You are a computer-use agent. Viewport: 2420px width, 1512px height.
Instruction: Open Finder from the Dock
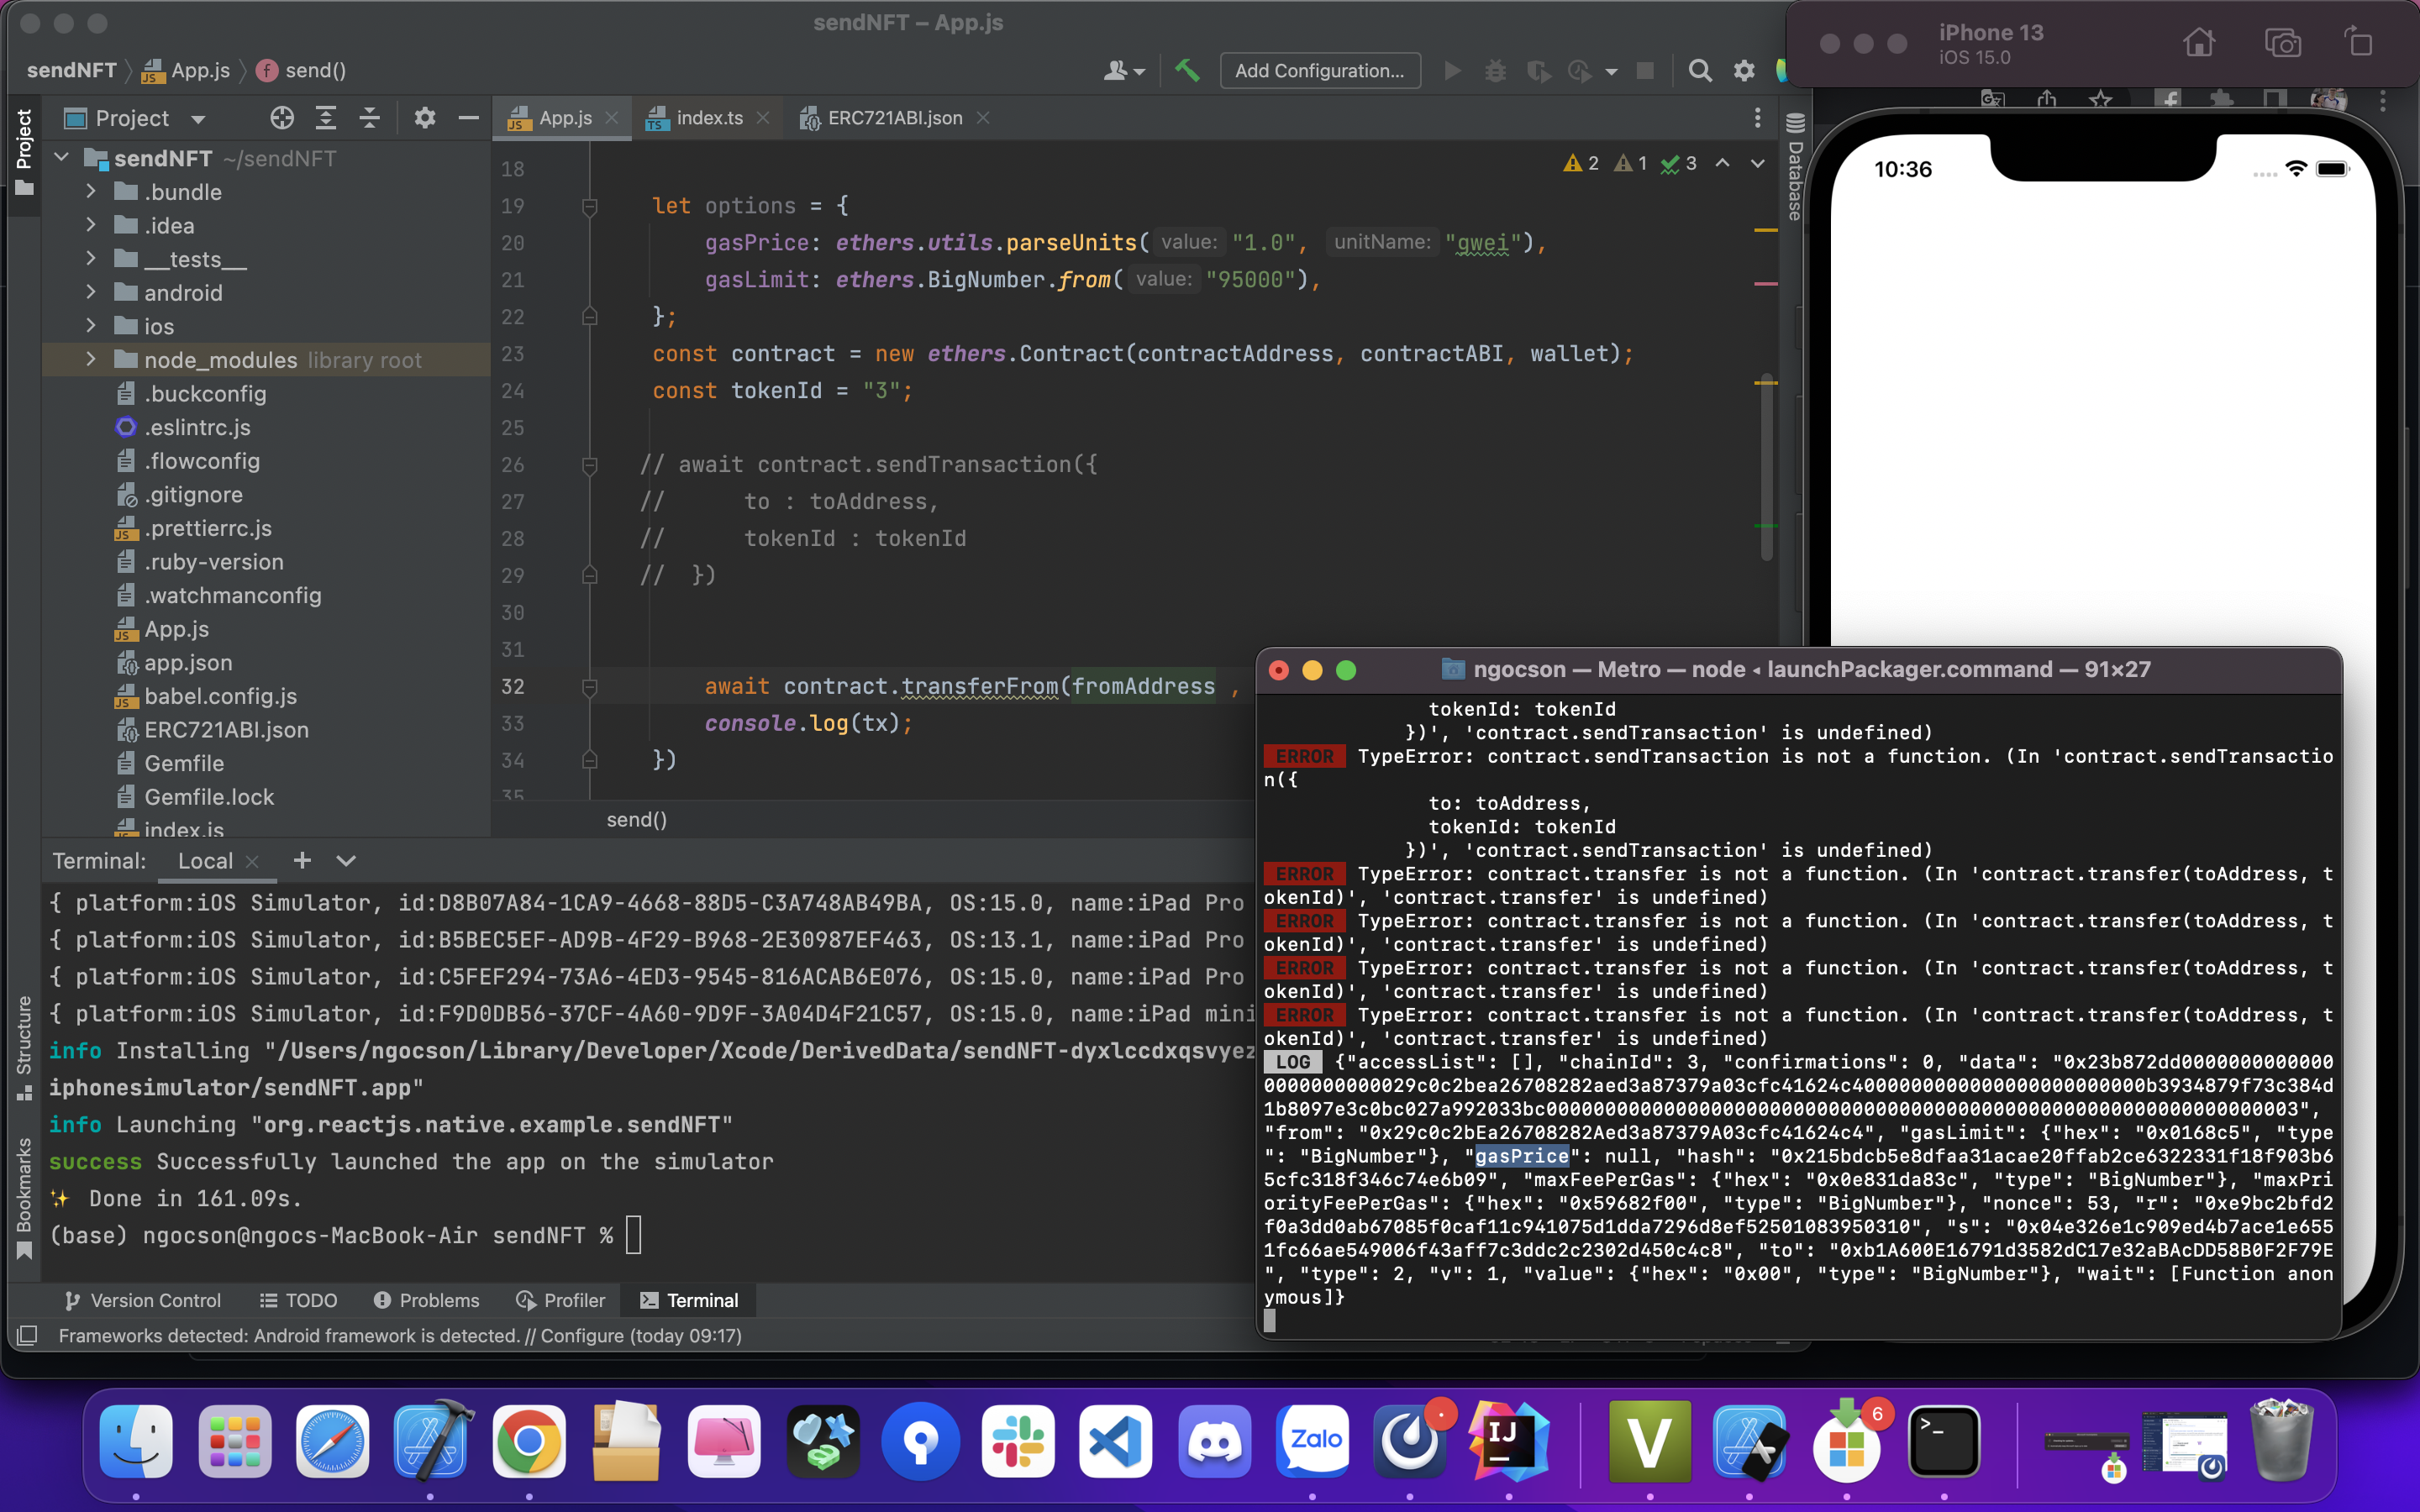(x=136, y=1441)
